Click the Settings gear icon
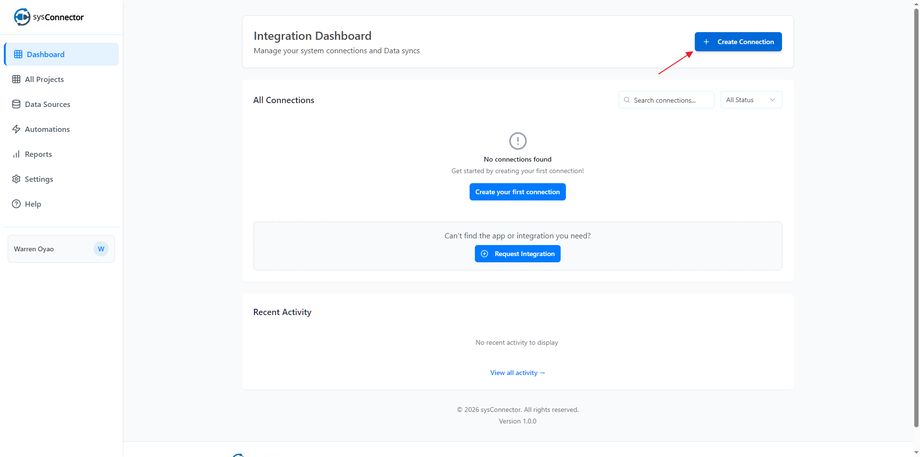Screen dimensions: 920x457 pyautogui.click(x=16, y=179)
